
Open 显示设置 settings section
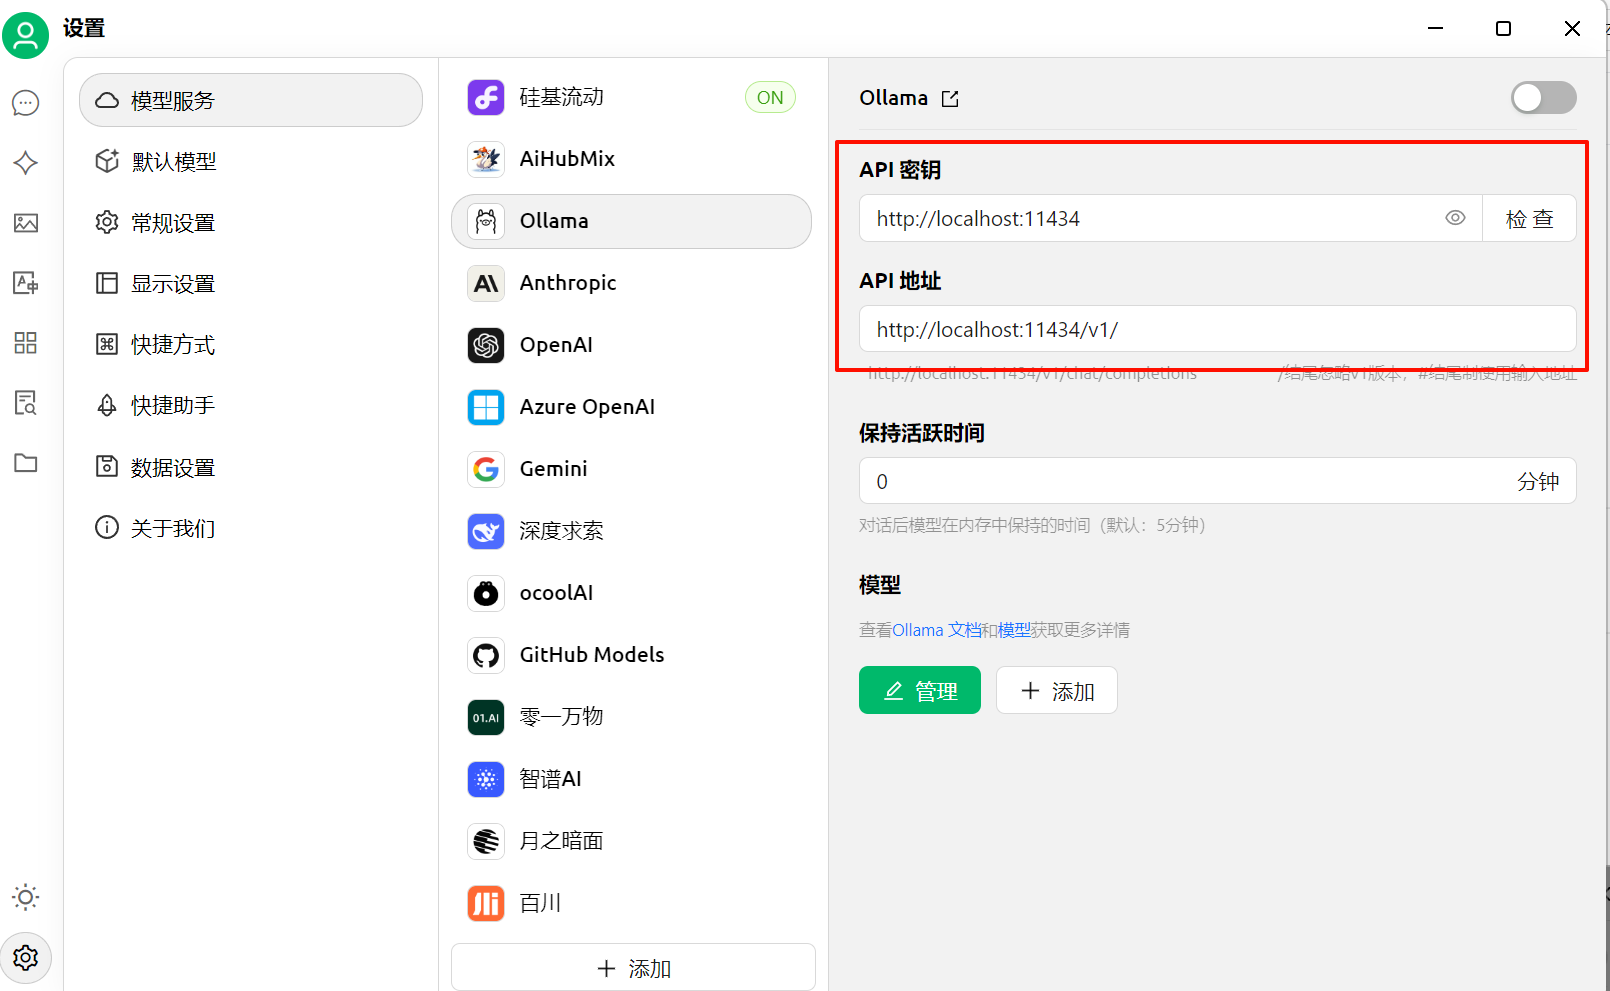251,283
